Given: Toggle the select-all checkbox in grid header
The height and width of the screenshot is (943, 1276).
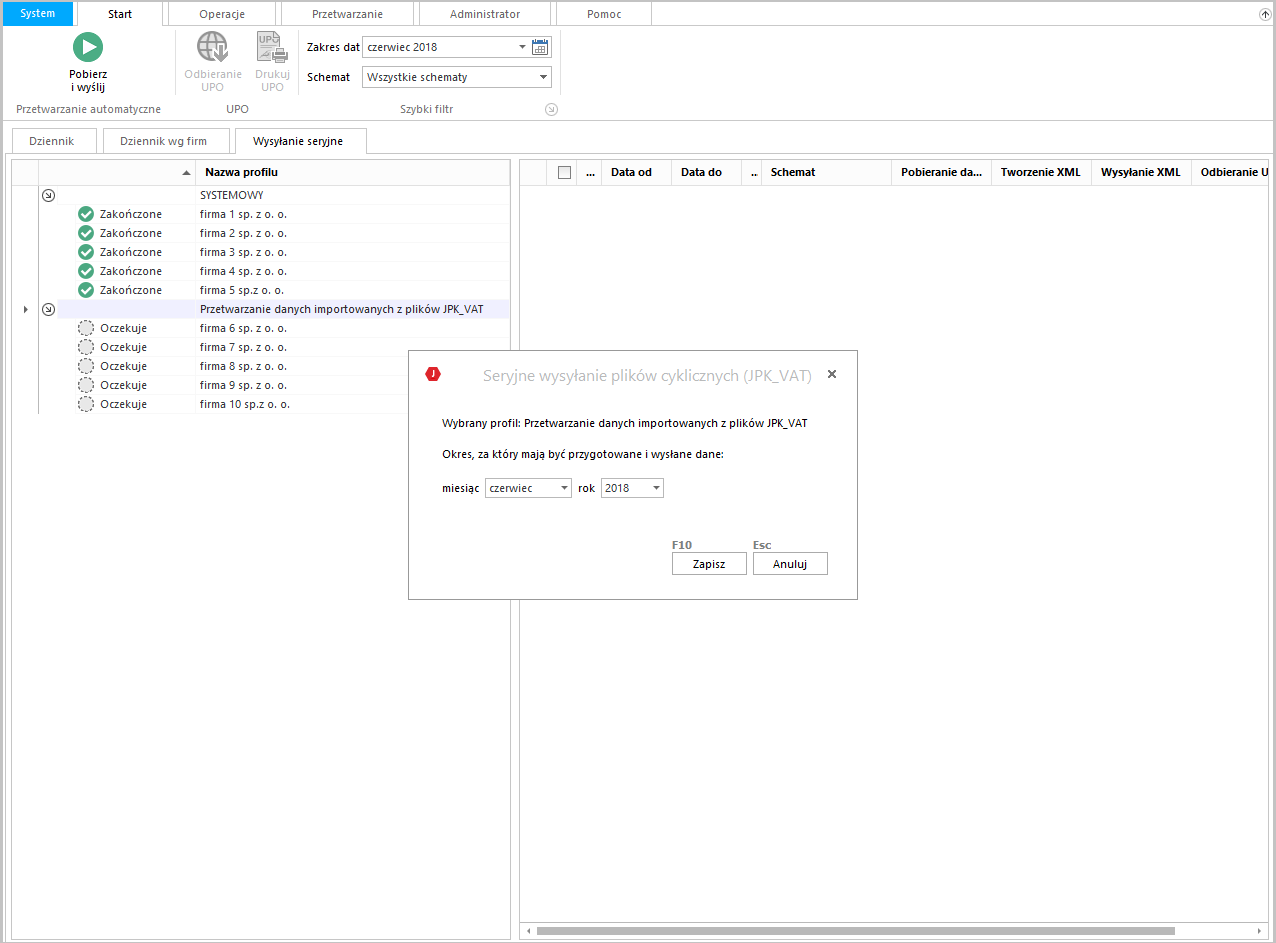Looking at the screenshot, I should (x=564, y=172).
